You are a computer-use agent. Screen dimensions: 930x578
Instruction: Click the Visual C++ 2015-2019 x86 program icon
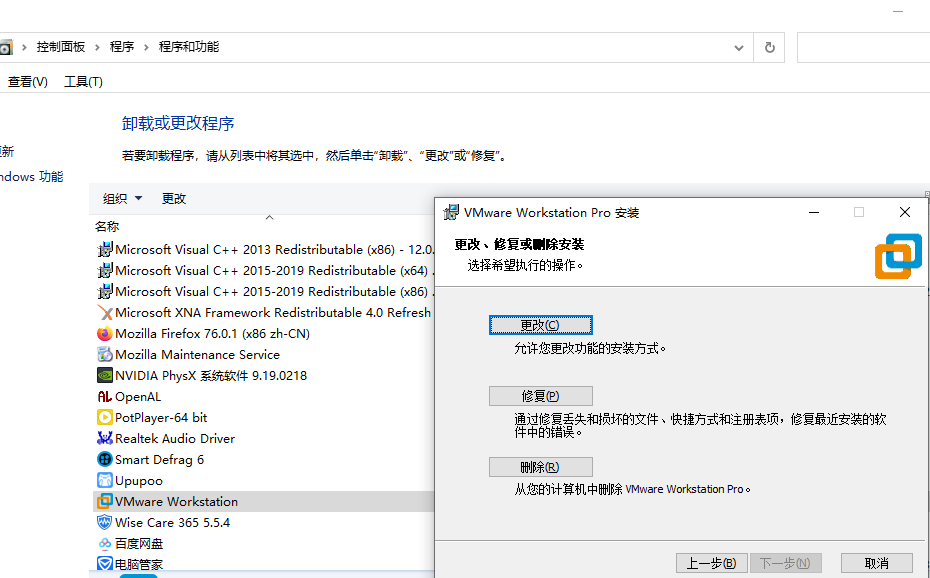pos(104,292)
